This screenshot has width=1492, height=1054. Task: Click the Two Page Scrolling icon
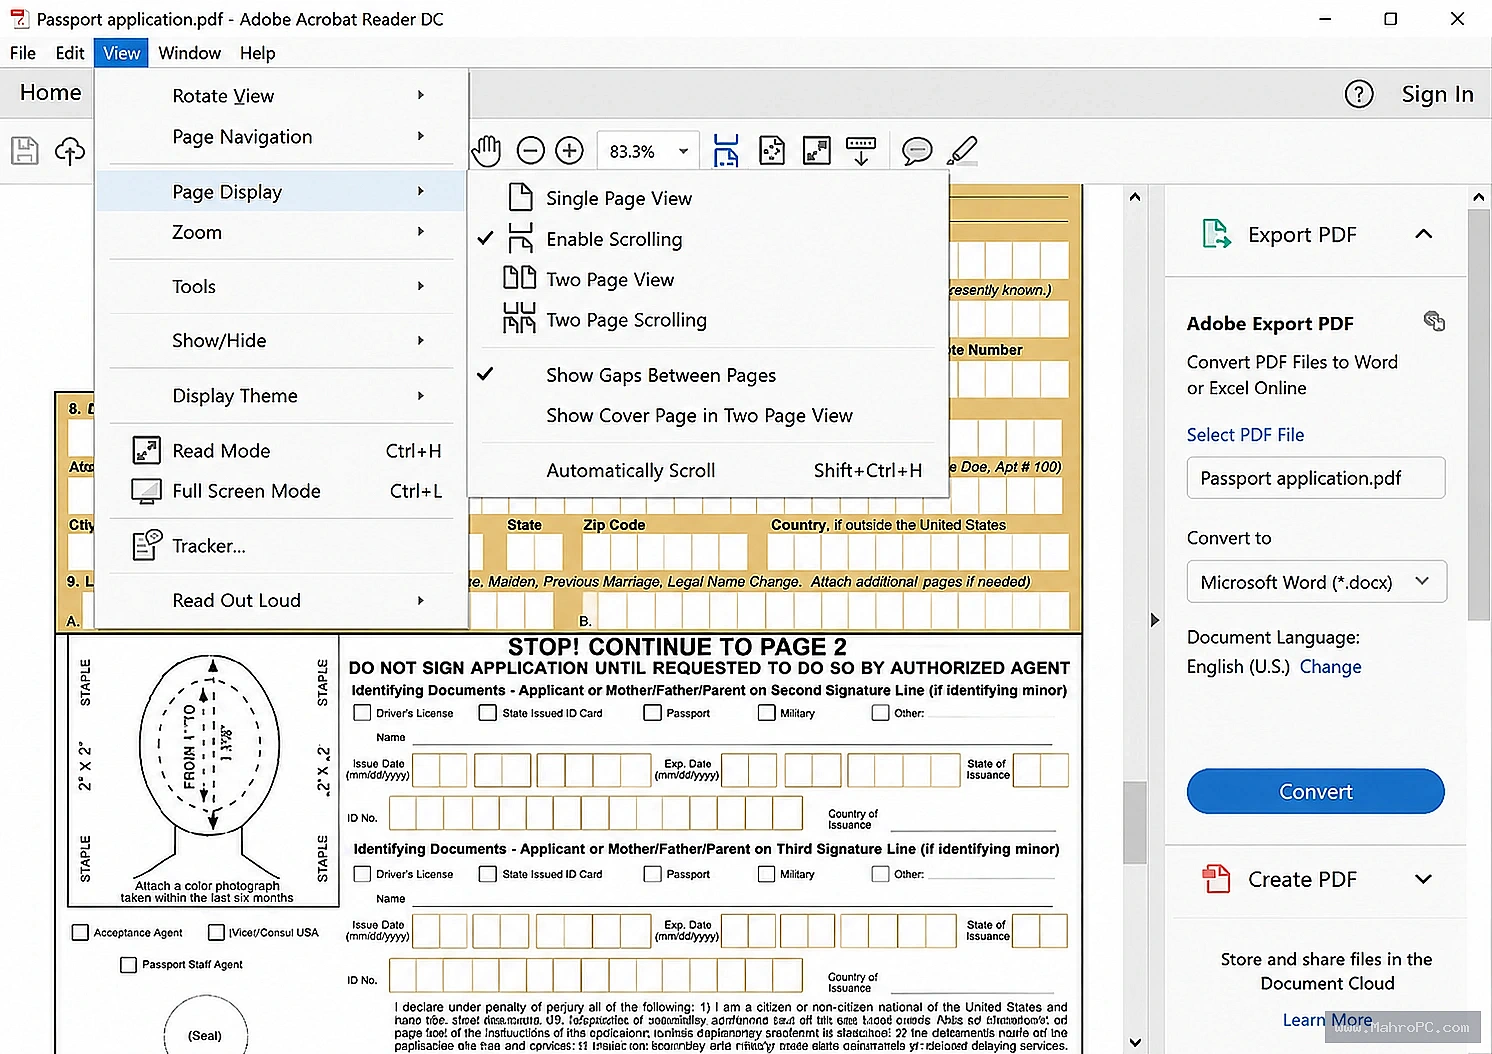pos(520,318)
